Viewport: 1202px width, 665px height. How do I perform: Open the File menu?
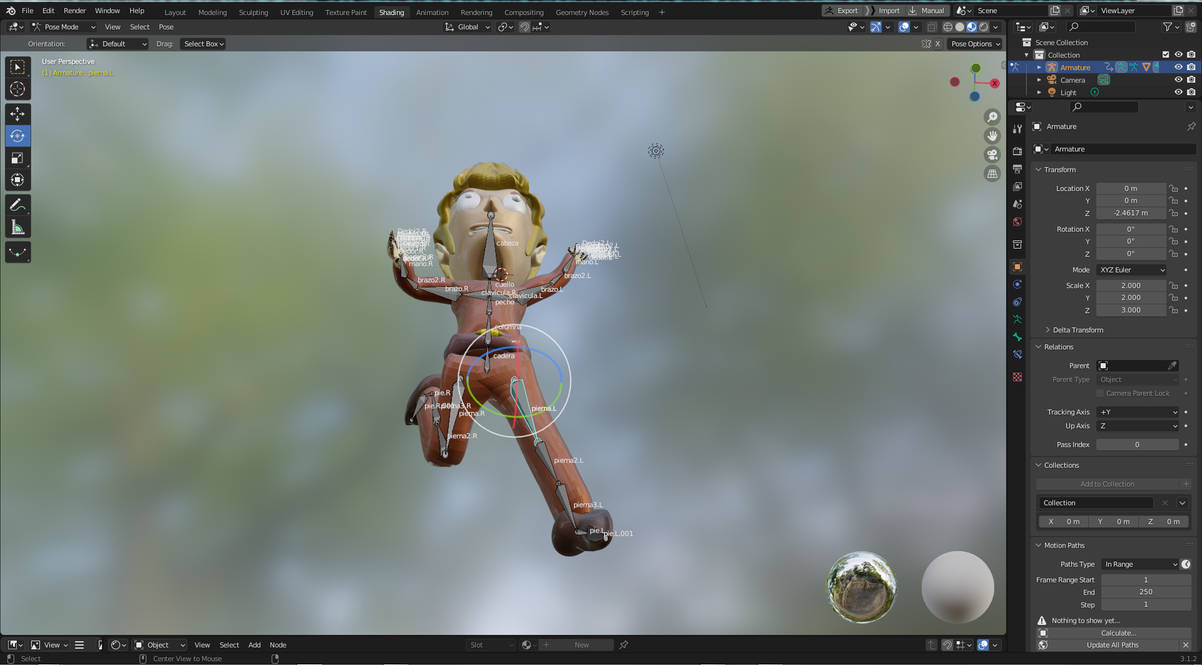pyautogui.click(x=27, y=10)
